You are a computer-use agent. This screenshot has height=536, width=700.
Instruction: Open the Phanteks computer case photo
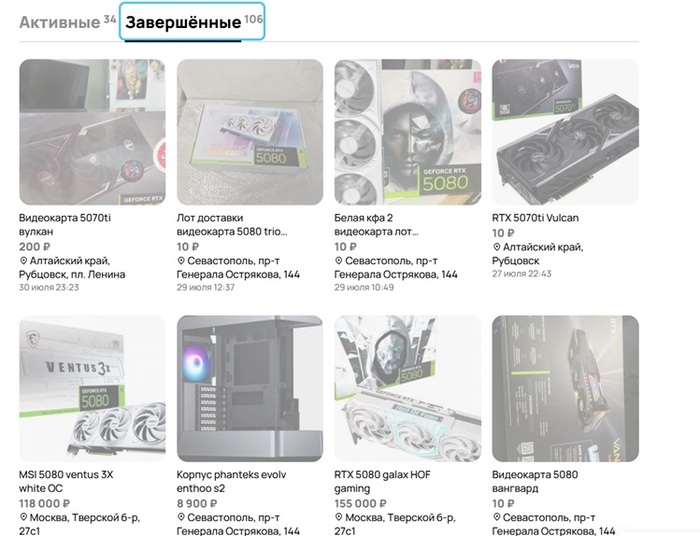(250, 389)
